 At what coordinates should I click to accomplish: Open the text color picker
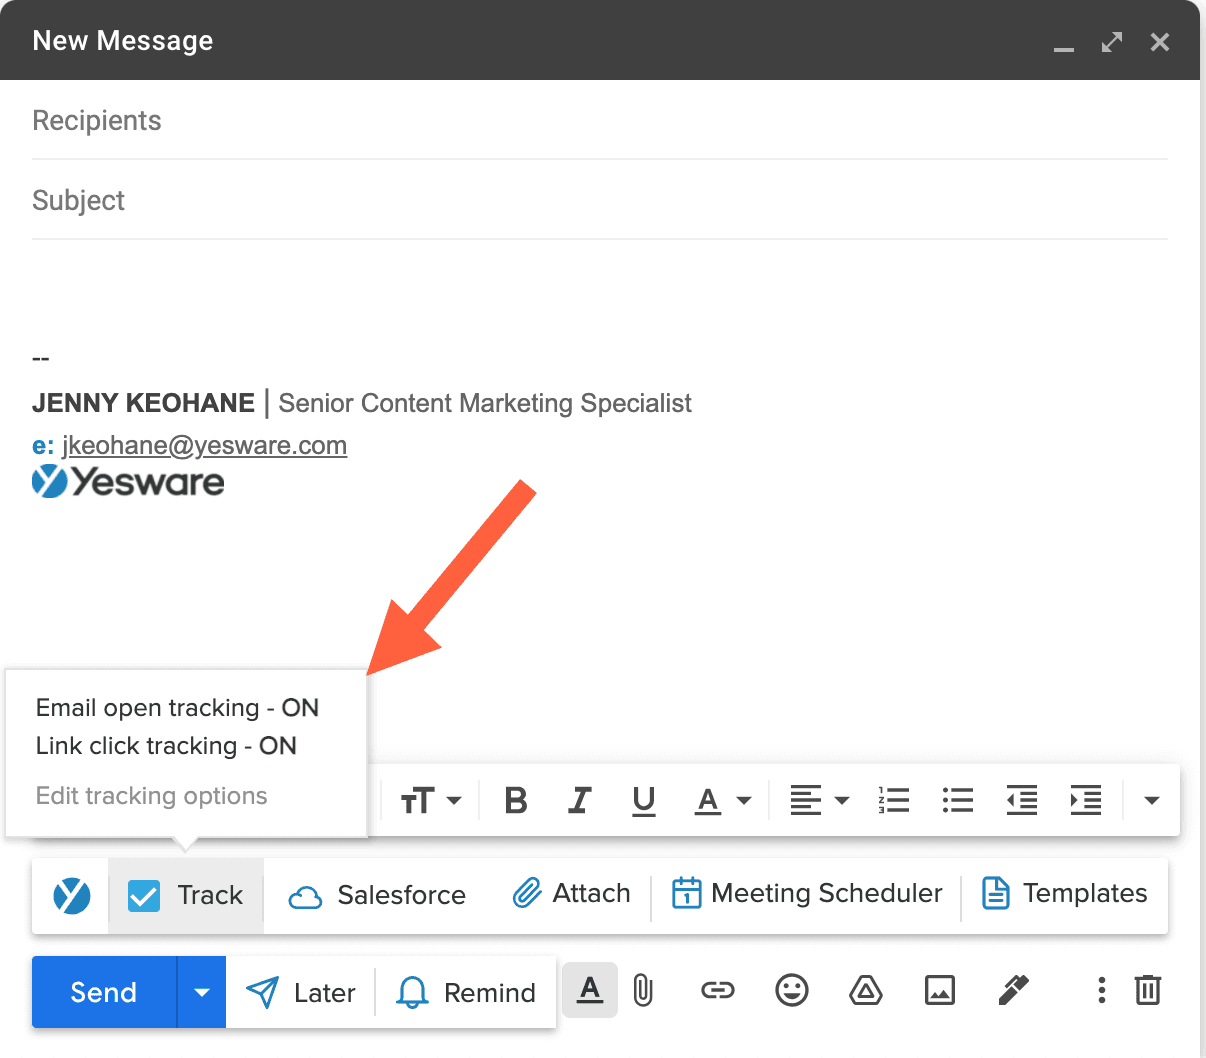click(x=722, y=800)
